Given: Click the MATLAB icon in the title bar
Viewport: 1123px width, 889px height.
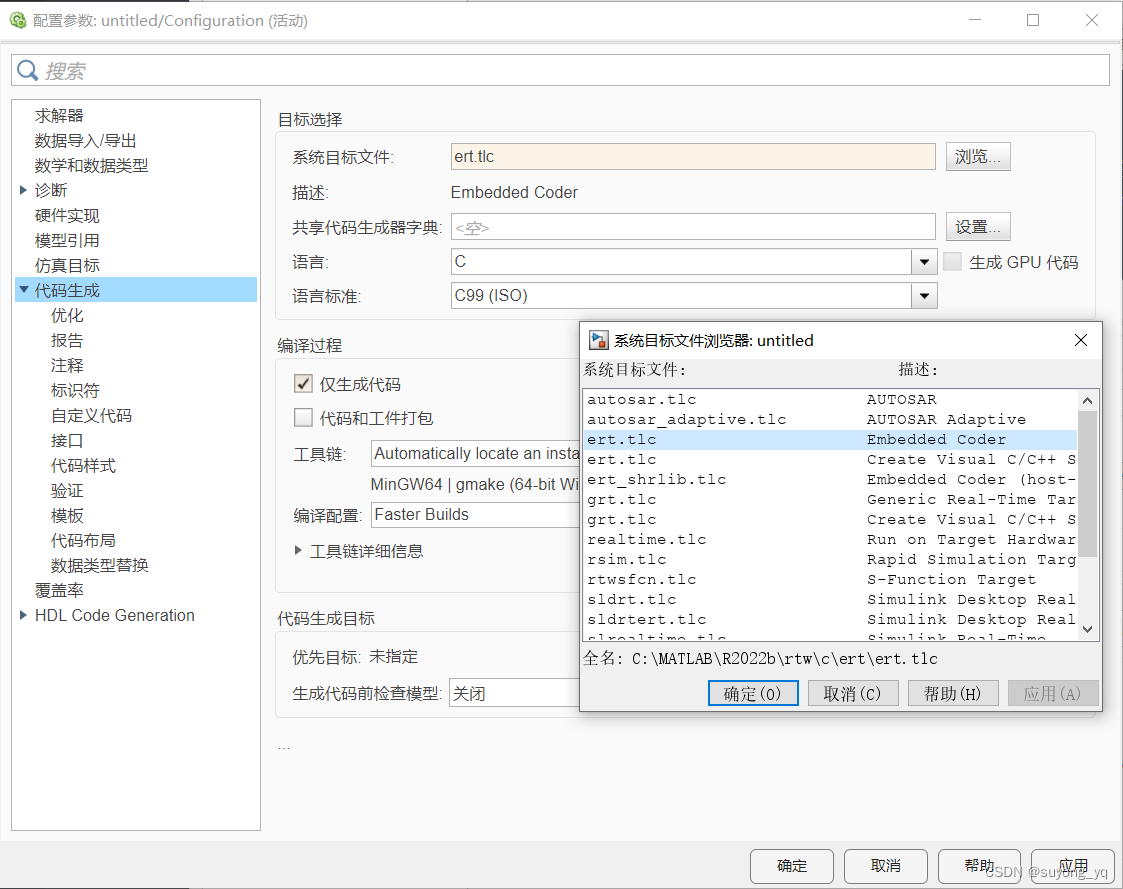Looking at the screenshot, I should click(x=17, y=20).
